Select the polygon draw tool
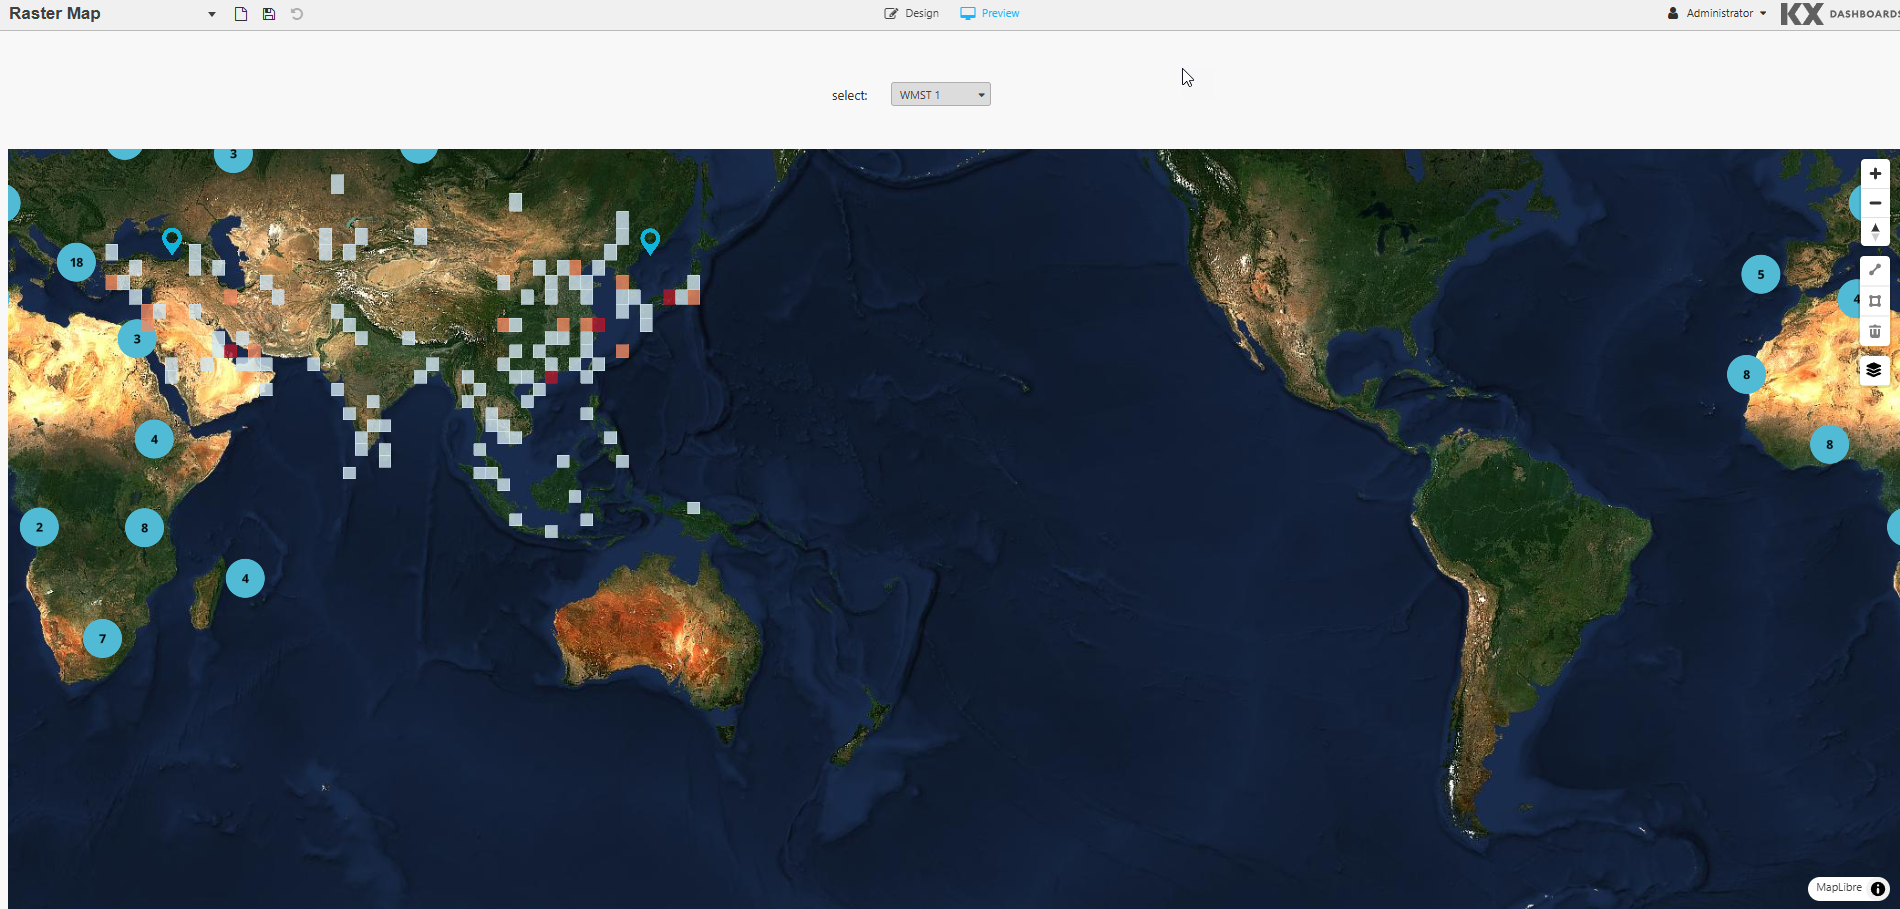1900x909 pixels. (1875, 301)
